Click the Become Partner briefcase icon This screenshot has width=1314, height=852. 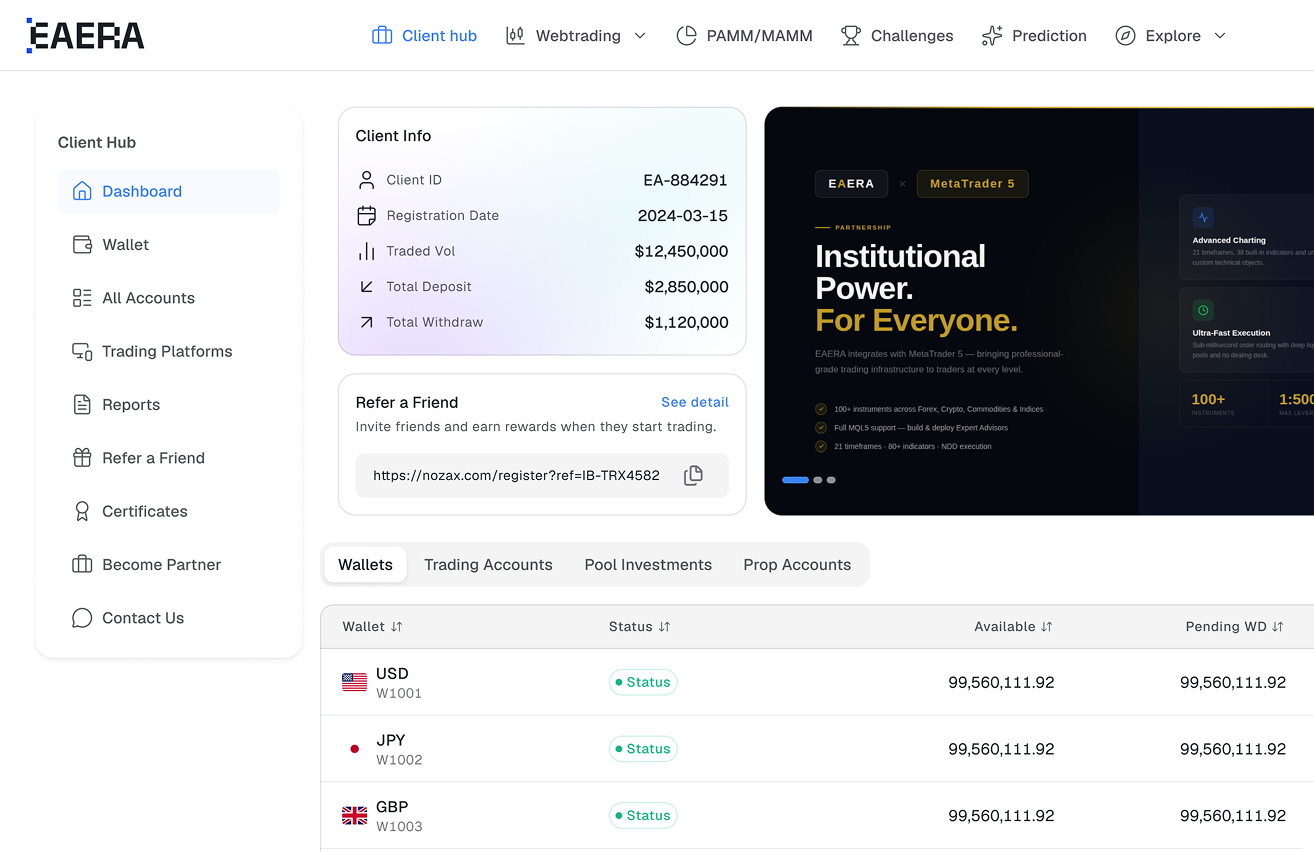[82, 564]
